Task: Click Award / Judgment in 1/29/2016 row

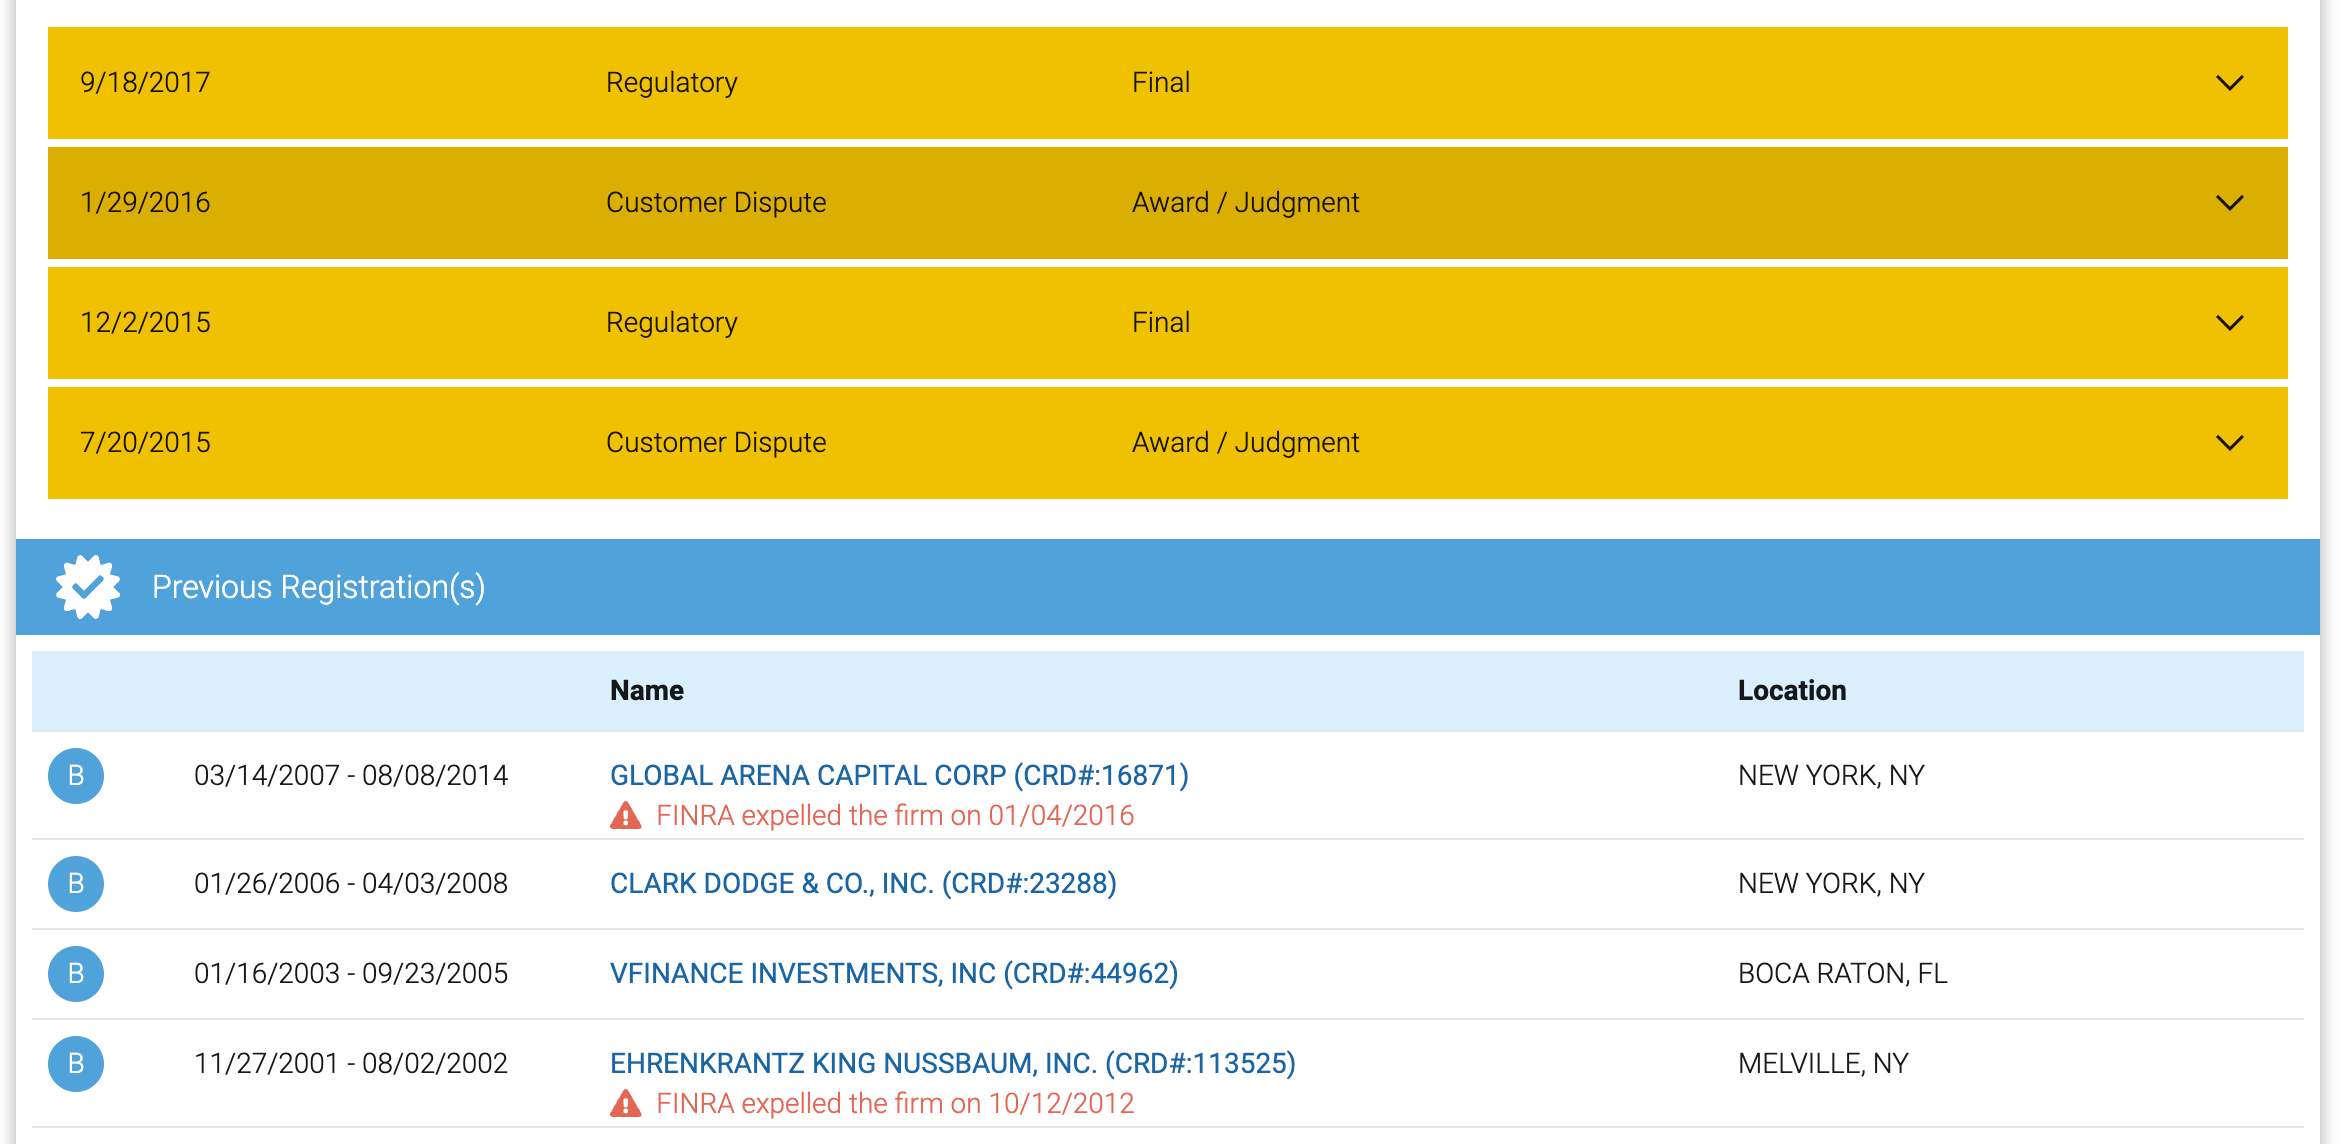Action: (x=1245, y=203)
